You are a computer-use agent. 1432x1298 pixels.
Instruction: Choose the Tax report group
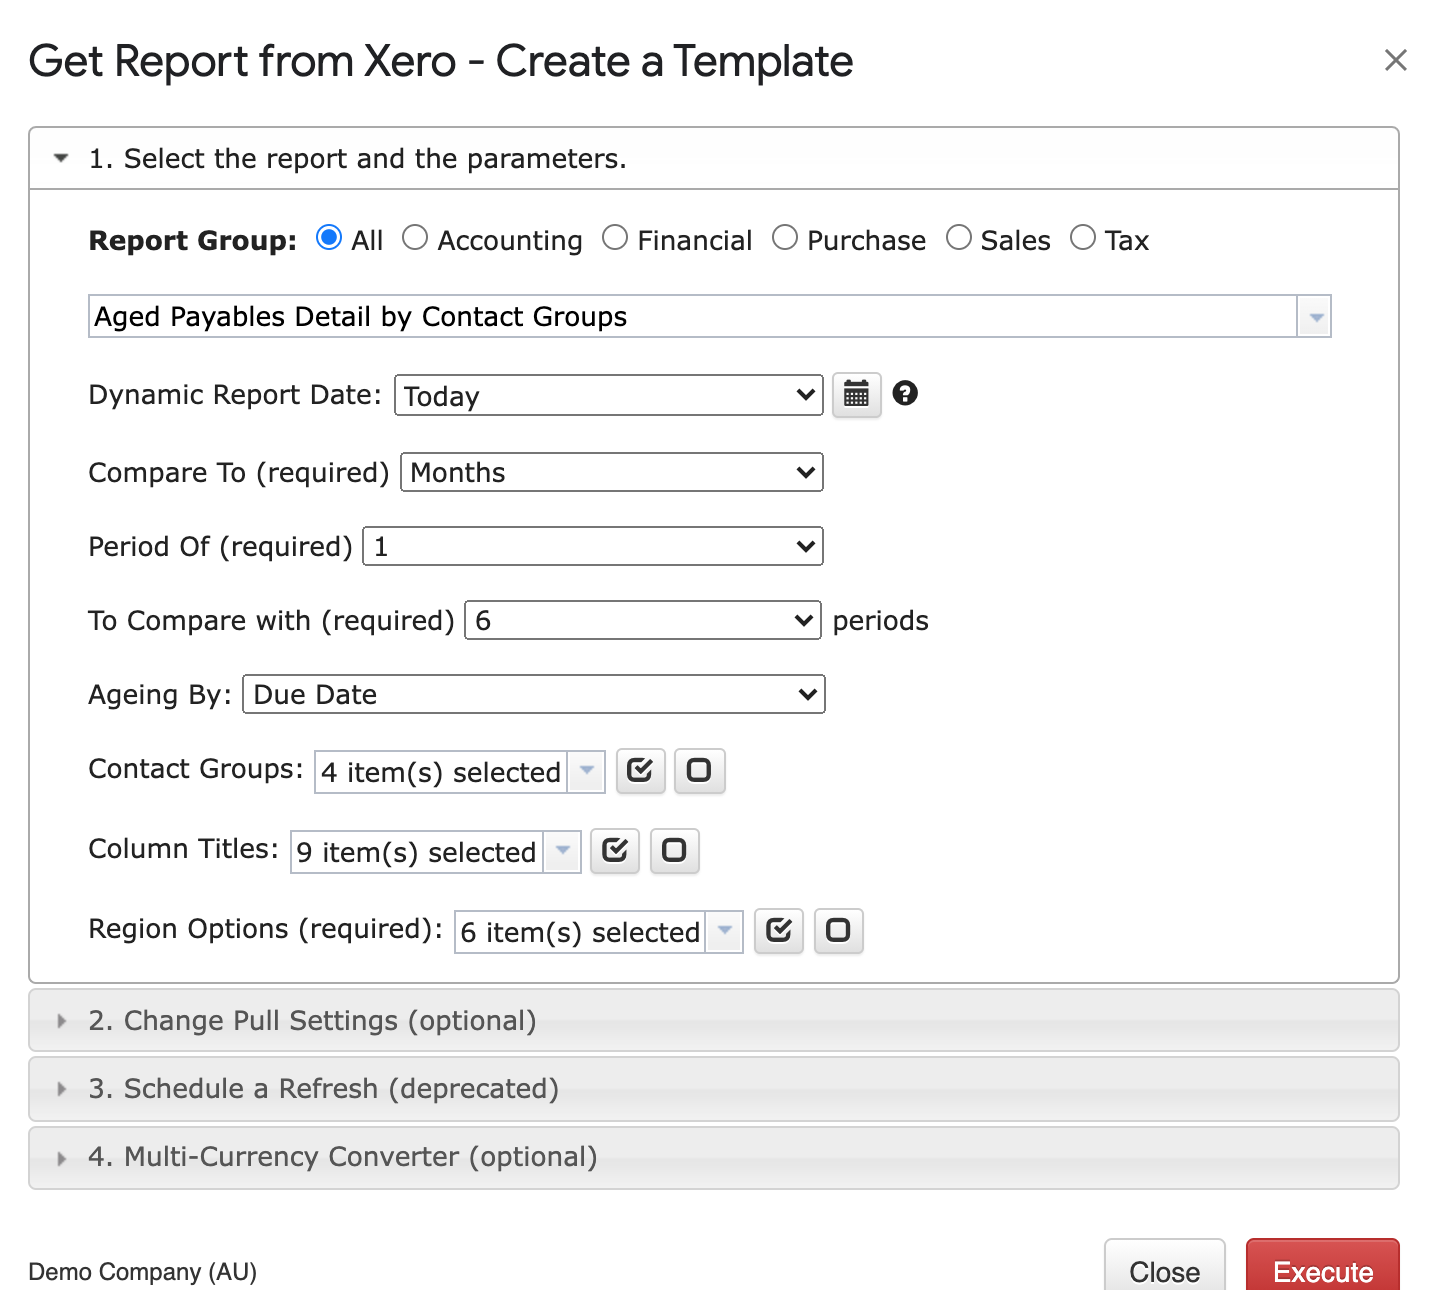pos(1083,238)
